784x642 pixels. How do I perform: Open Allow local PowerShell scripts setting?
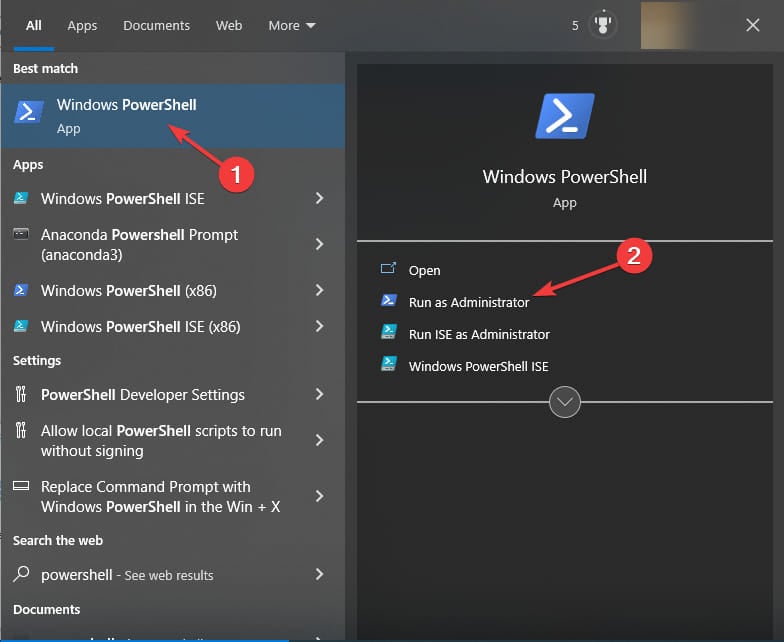[x=160, y=441]
